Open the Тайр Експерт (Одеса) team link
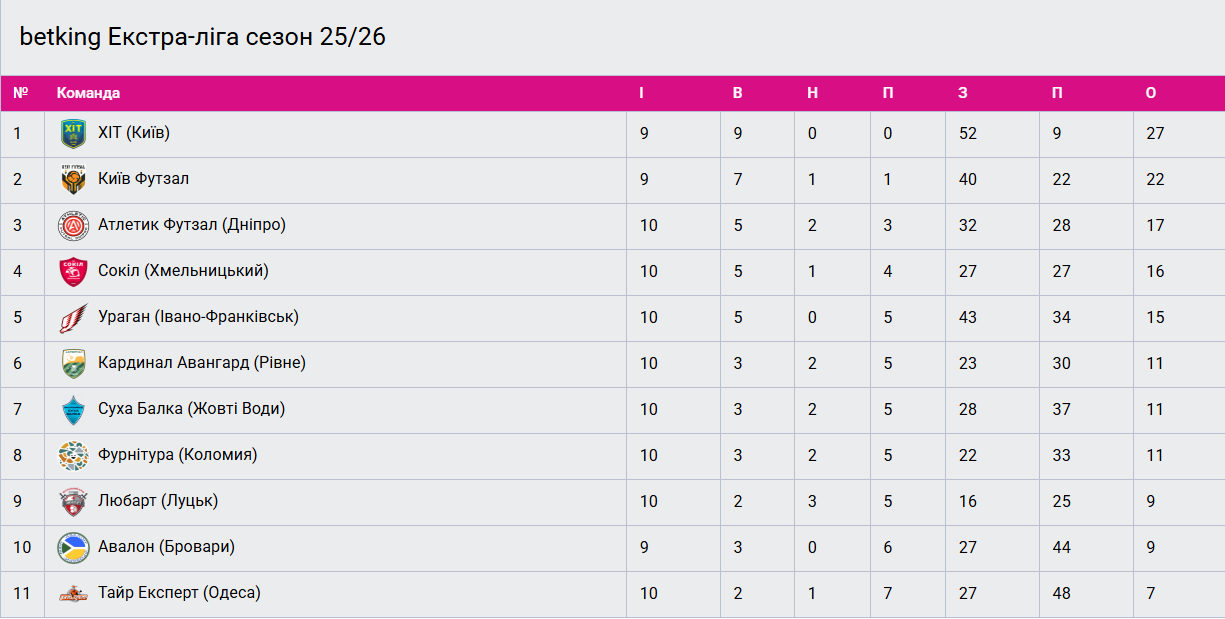Image resolution: width=1225 pixels, height=619 pixels. point(179,593)
